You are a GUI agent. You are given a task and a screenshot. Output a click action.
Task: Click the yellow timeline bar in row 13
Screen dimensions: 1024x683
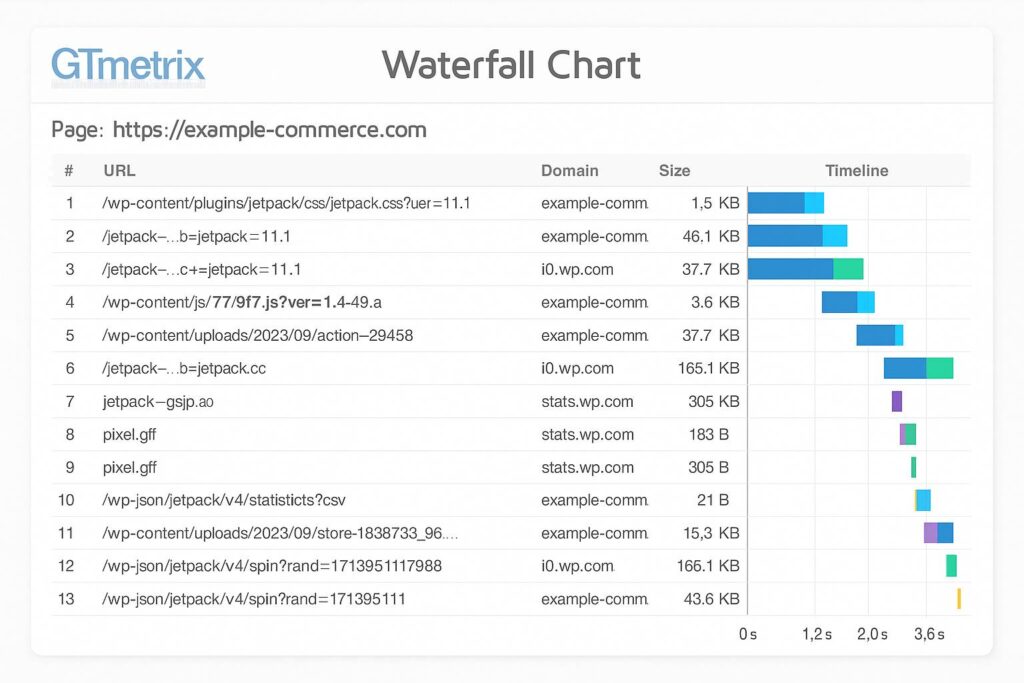958,599
